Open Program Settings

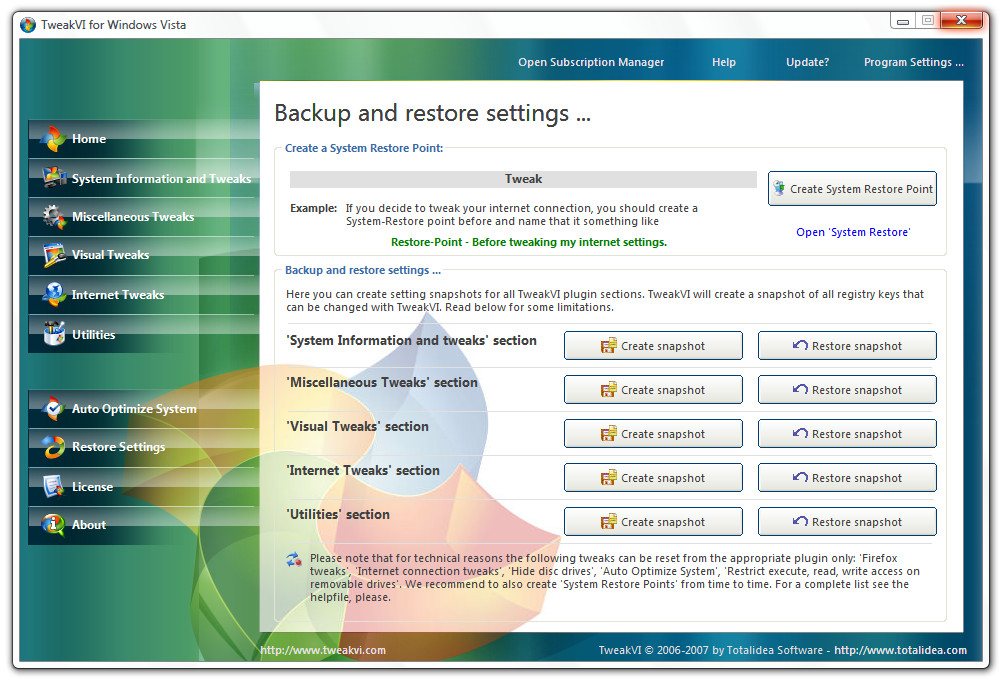914,62
